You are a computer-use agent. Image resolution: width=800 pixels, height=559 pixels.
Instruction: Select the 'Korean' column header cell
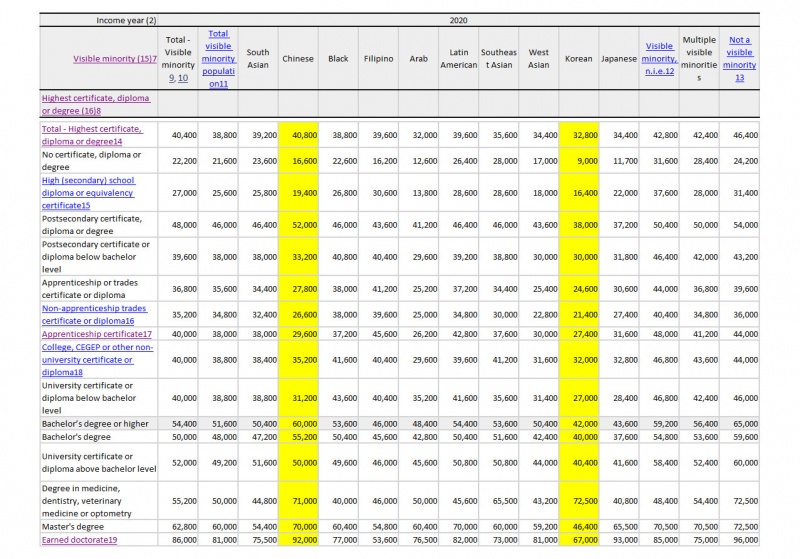tap(578, 59)
